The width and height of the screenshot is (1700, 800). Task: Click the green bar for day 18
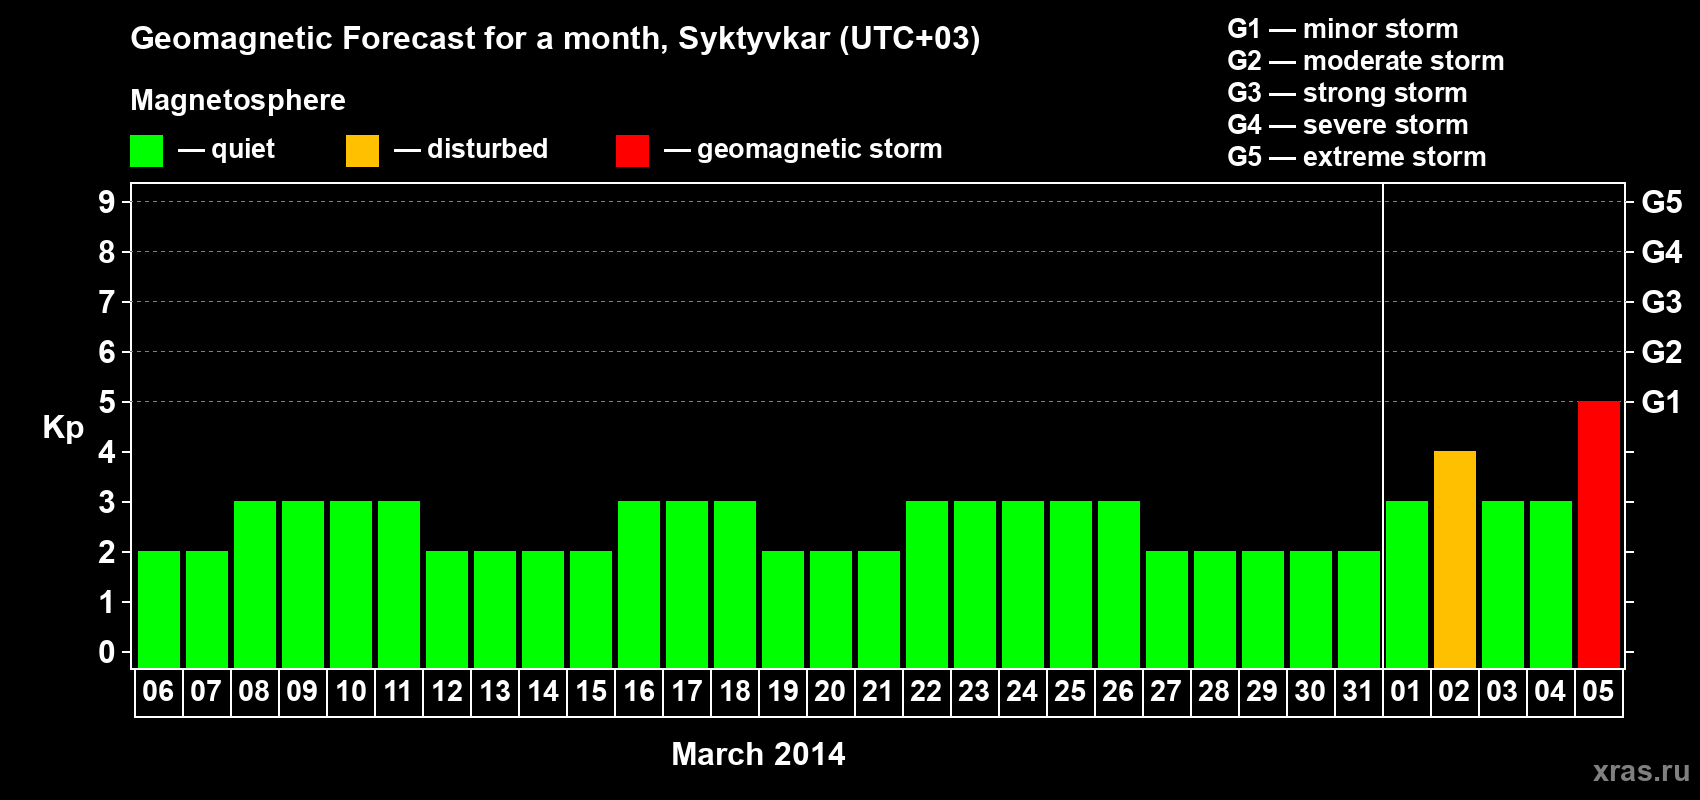(735, 584)
